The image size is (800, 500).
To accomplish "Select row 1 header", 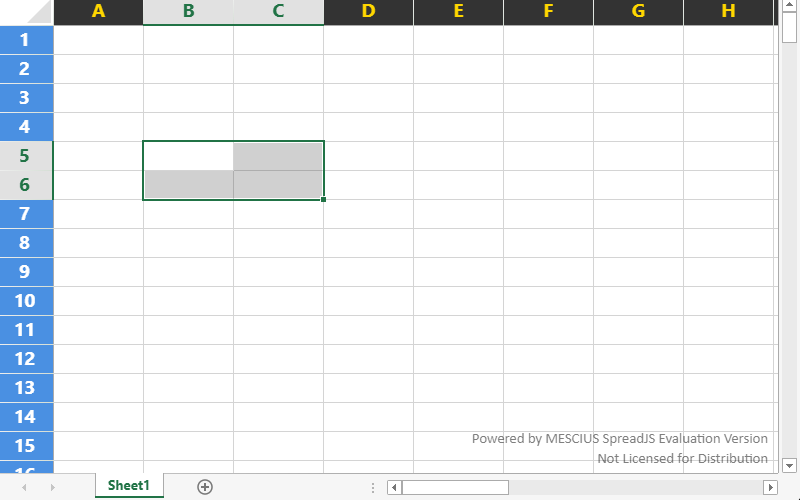I will point(26,40).
